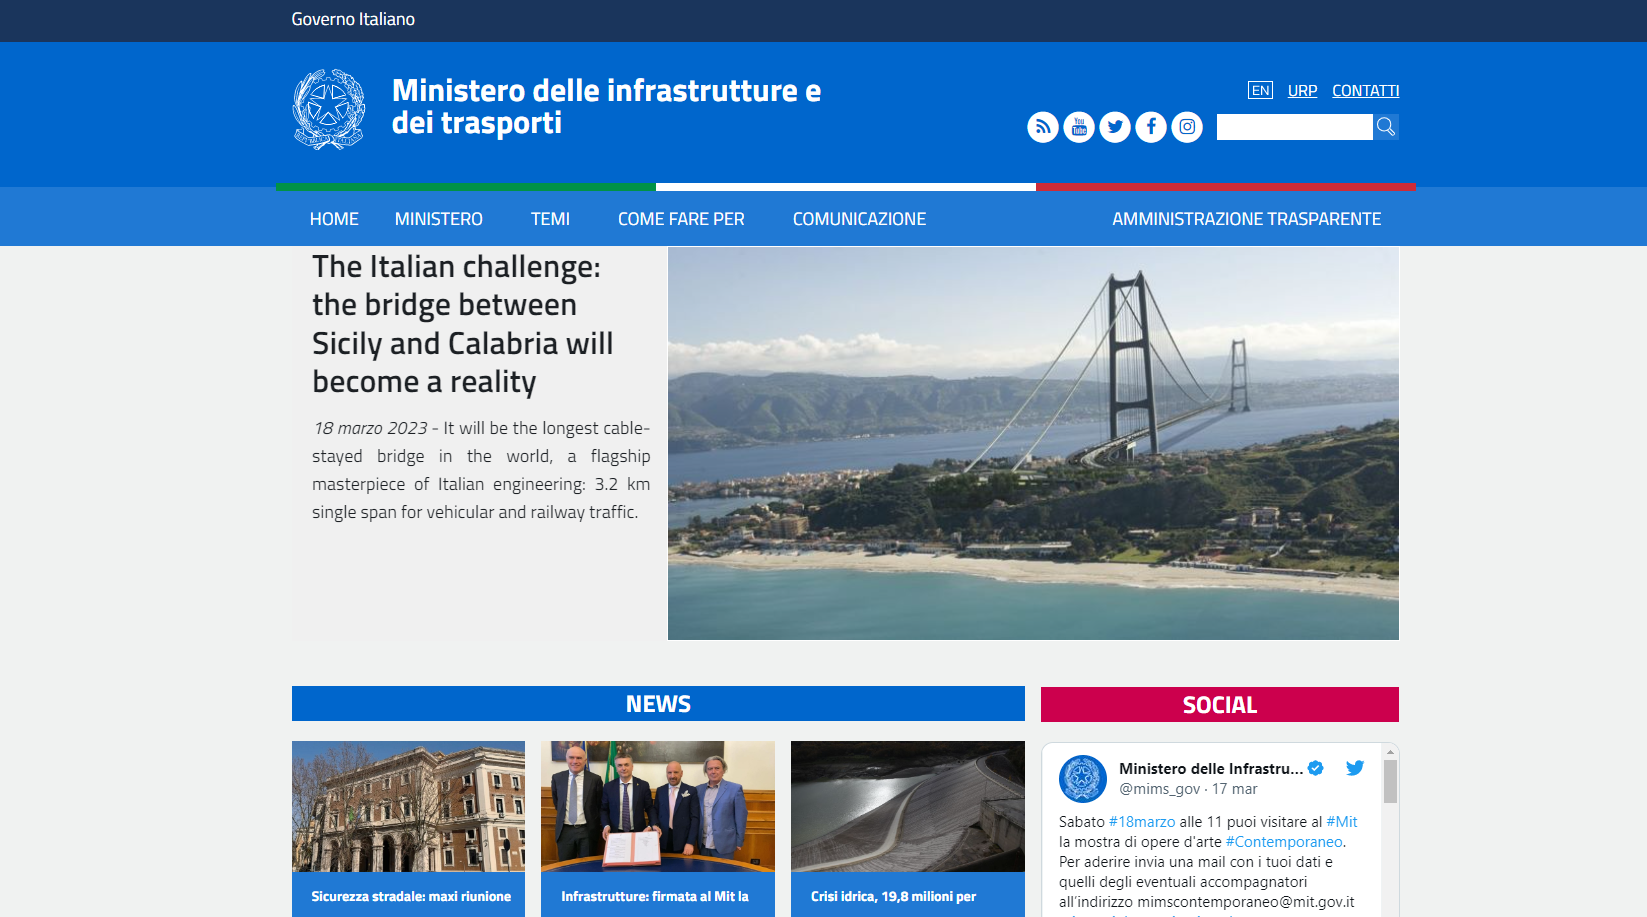Click the Twitter bird in social widget
The height and width of the screenshot is (917, 1647).
(1355, 768)
